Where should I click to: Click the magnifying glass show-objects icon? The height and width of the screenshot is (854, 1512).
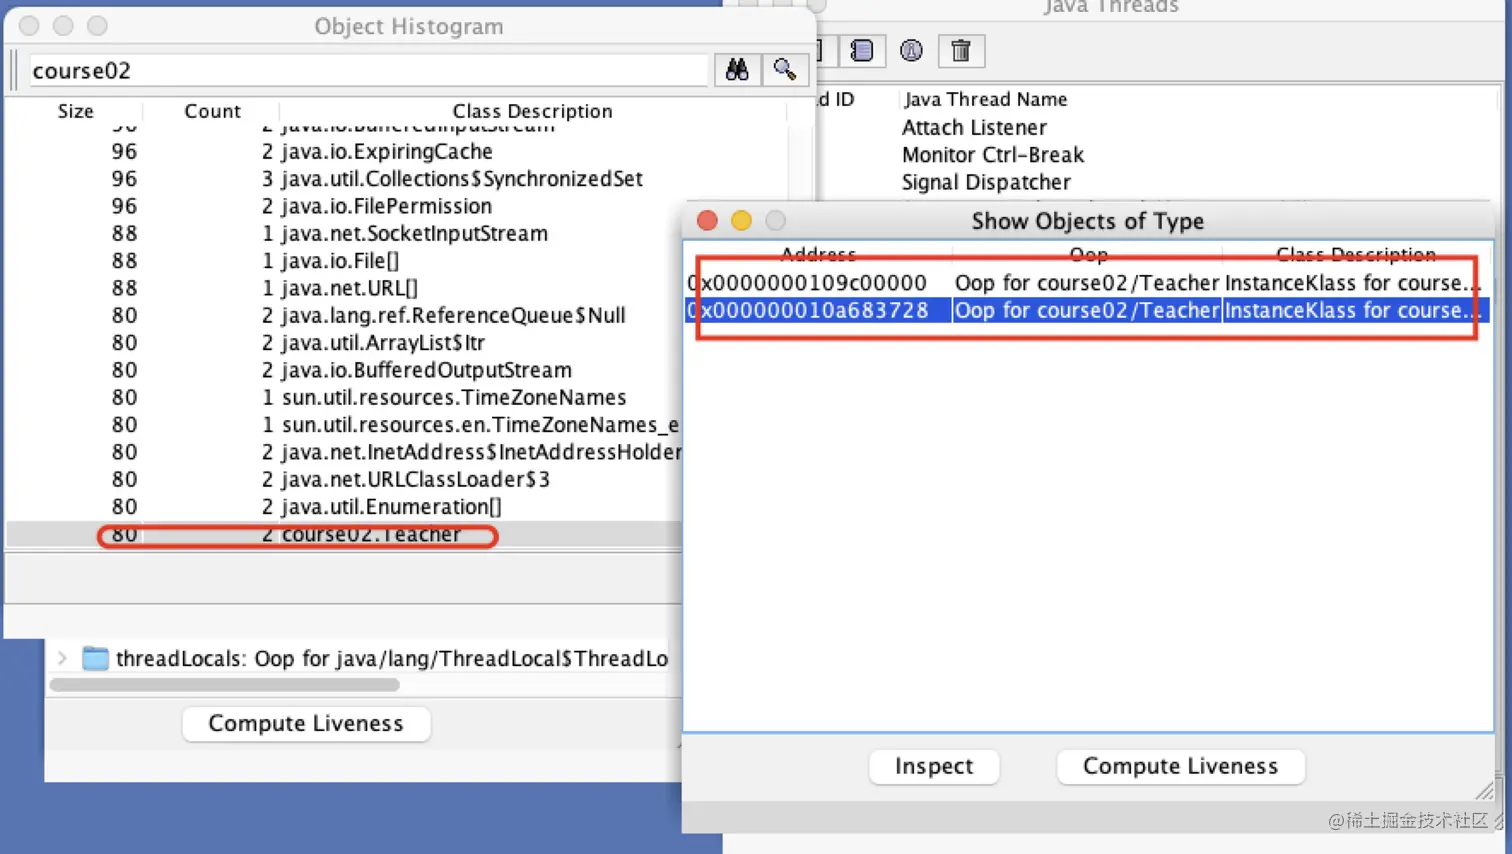(785, 70)
